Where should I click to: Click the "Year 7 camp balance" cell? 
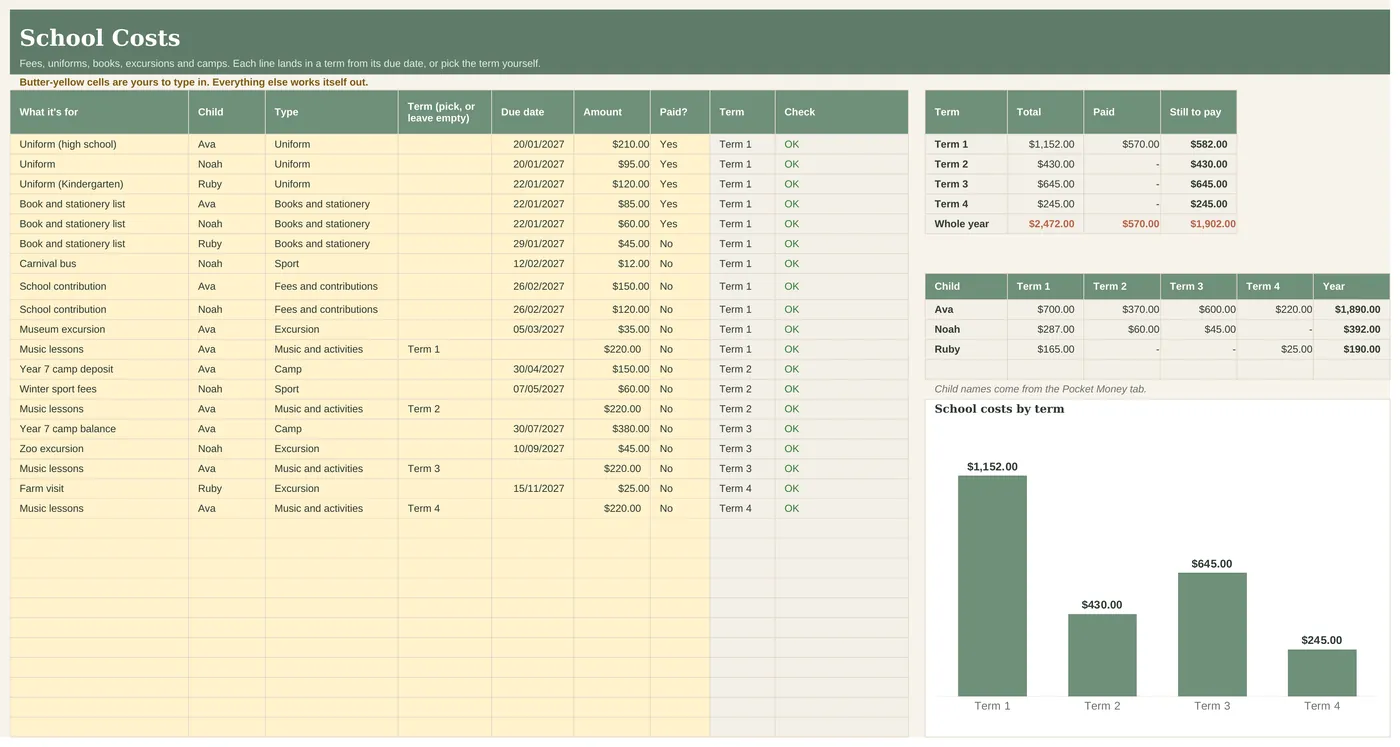pos(99,429)
